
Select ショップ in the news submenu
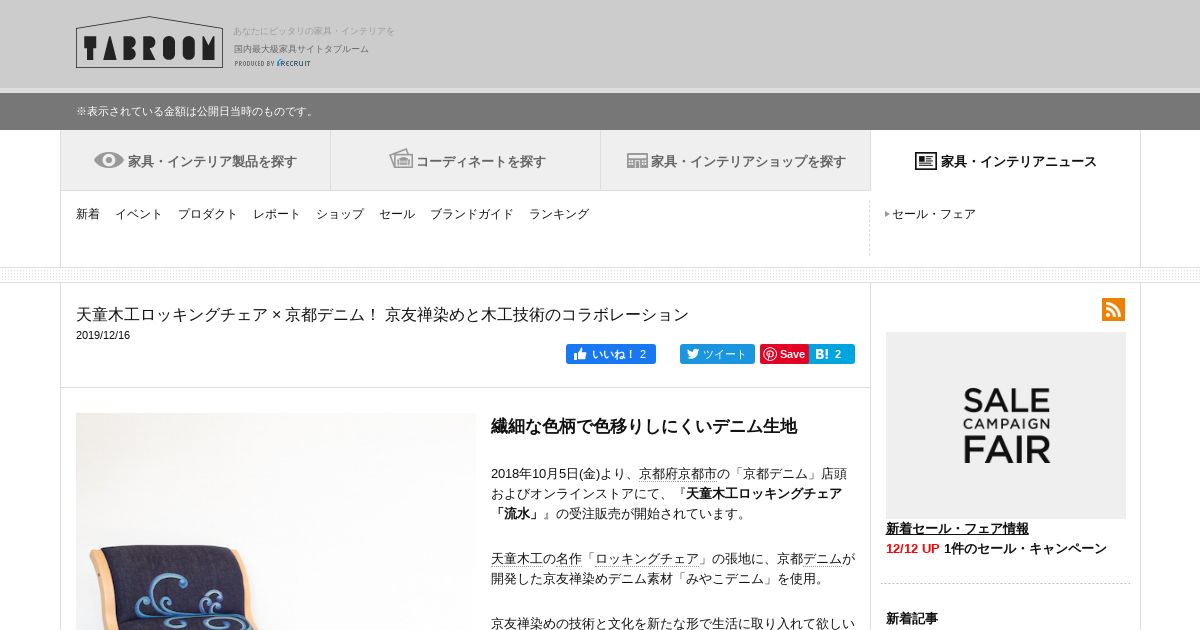point(340,214)
